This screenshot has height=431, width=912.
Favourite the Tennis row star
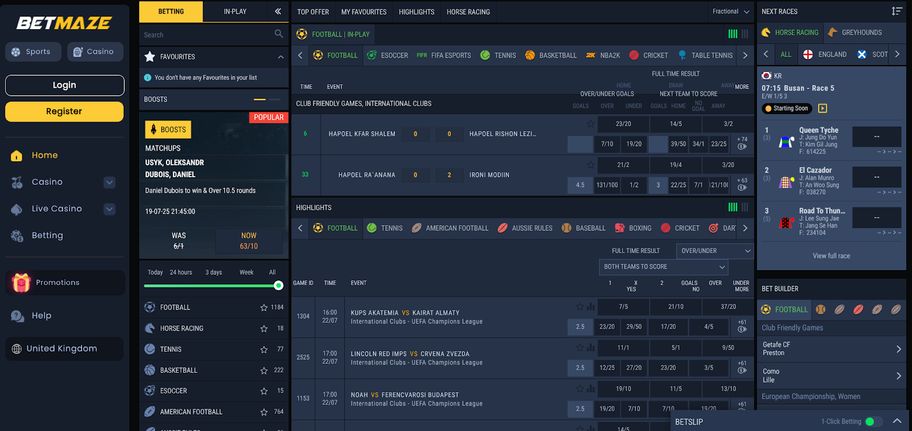point(264,350)
